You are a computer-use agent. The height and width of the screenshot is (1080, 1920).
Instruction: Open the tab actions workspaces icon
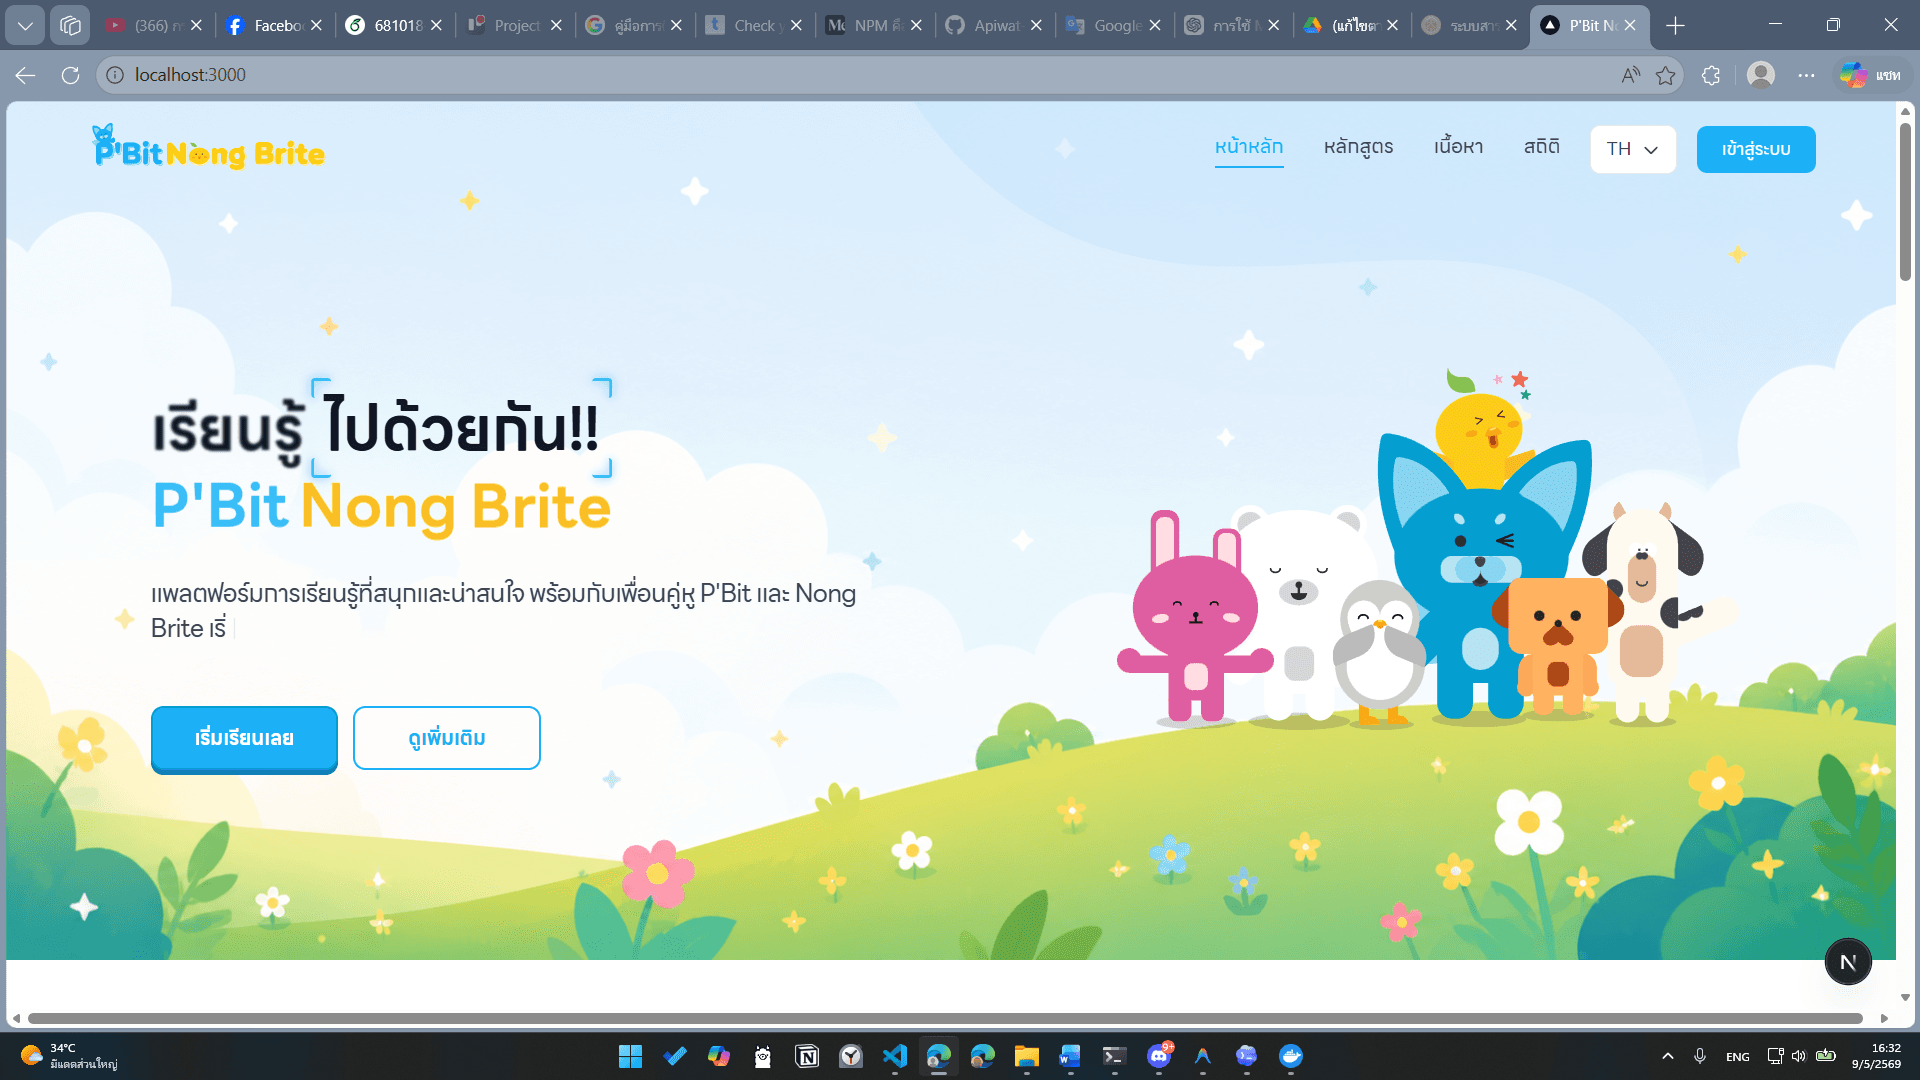tap(70, 25)
